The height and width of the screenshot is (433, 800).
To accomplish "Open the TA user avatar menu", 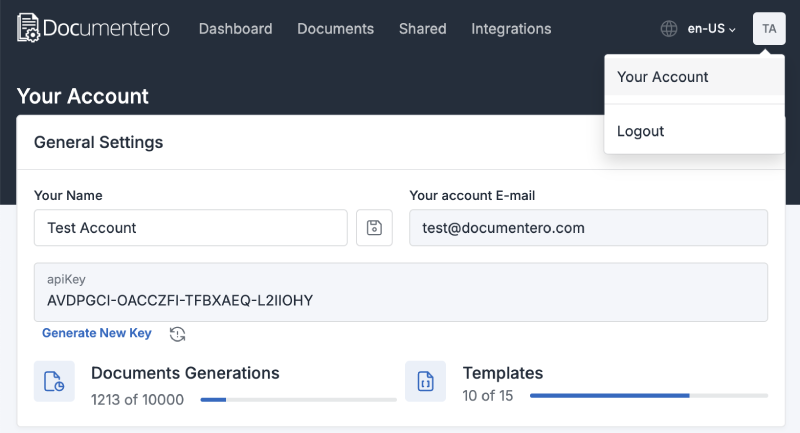I will pyautogui.click(x=769, y=29).
